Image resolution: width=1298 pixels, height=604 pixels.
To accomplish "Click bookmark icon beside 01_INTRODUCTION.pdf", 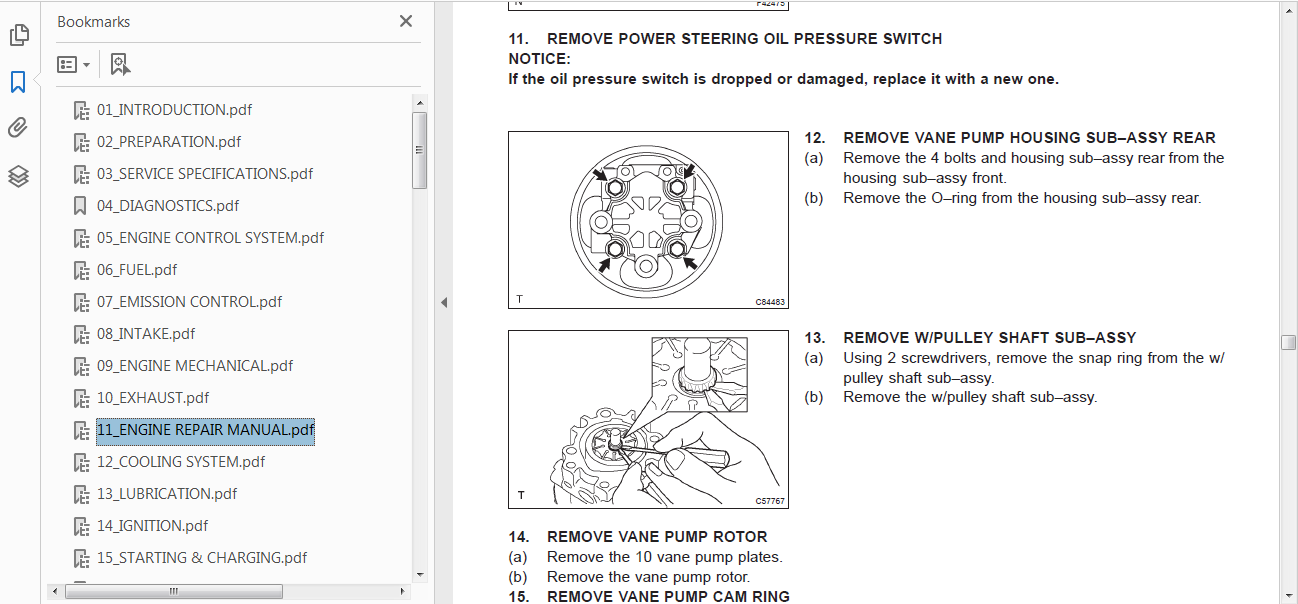I will [82, 110].
